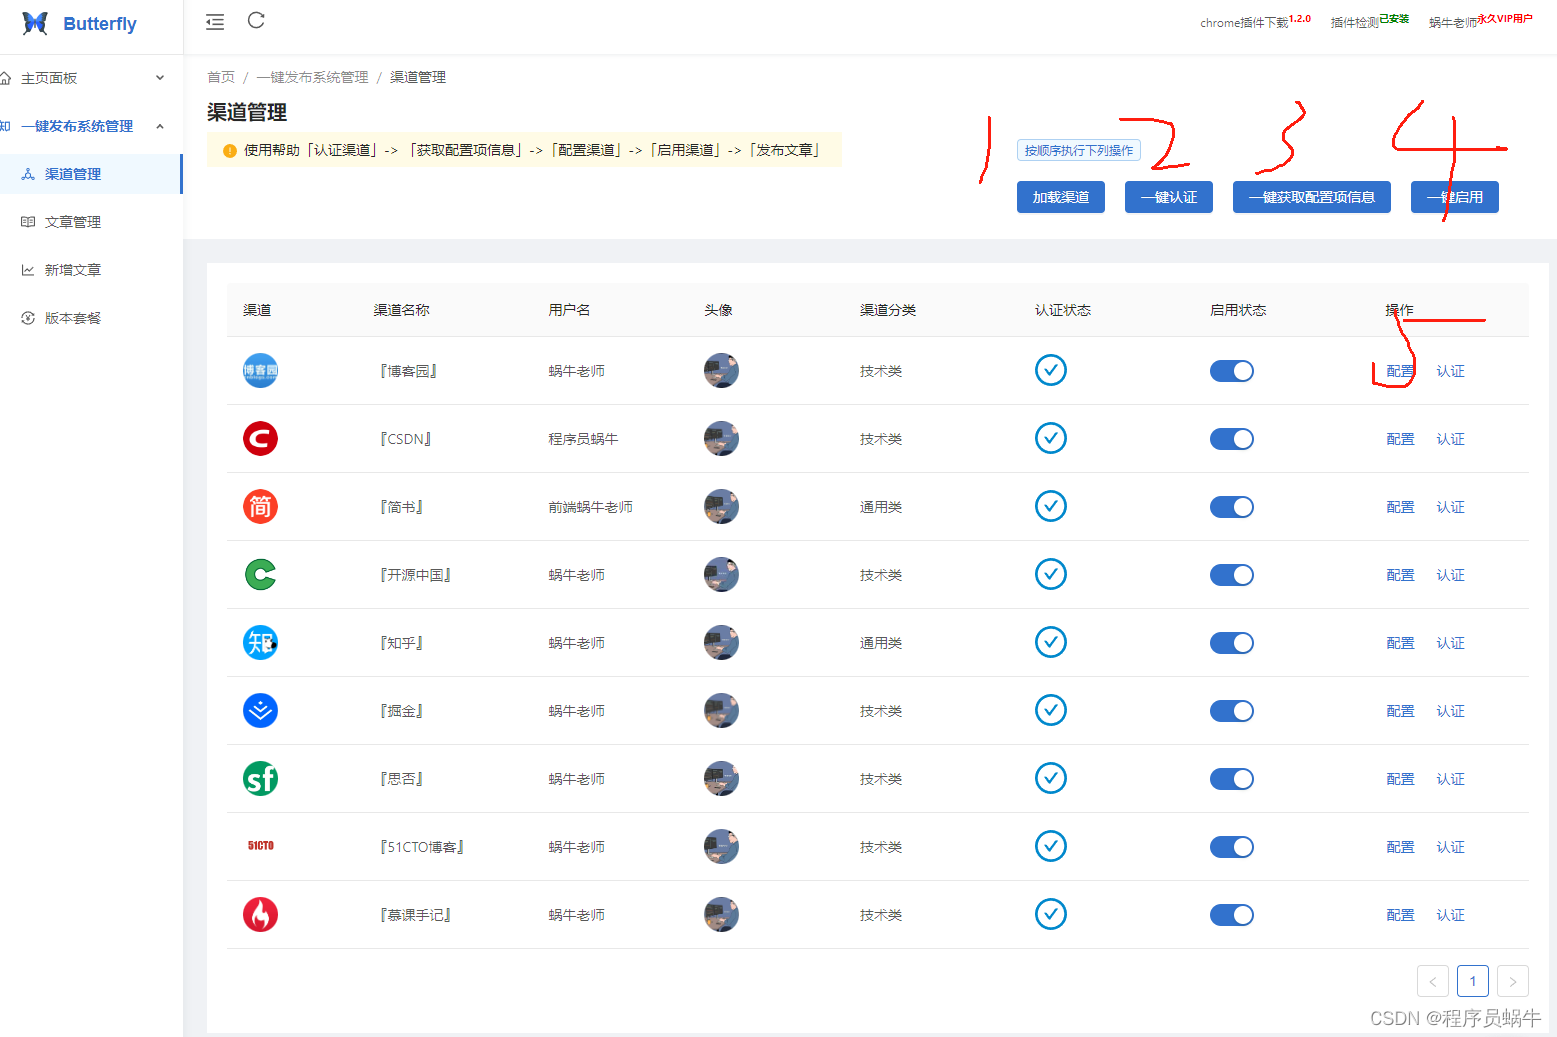
Task: Toggle the 博客园 enable switch
Action: pos(1231,371)
